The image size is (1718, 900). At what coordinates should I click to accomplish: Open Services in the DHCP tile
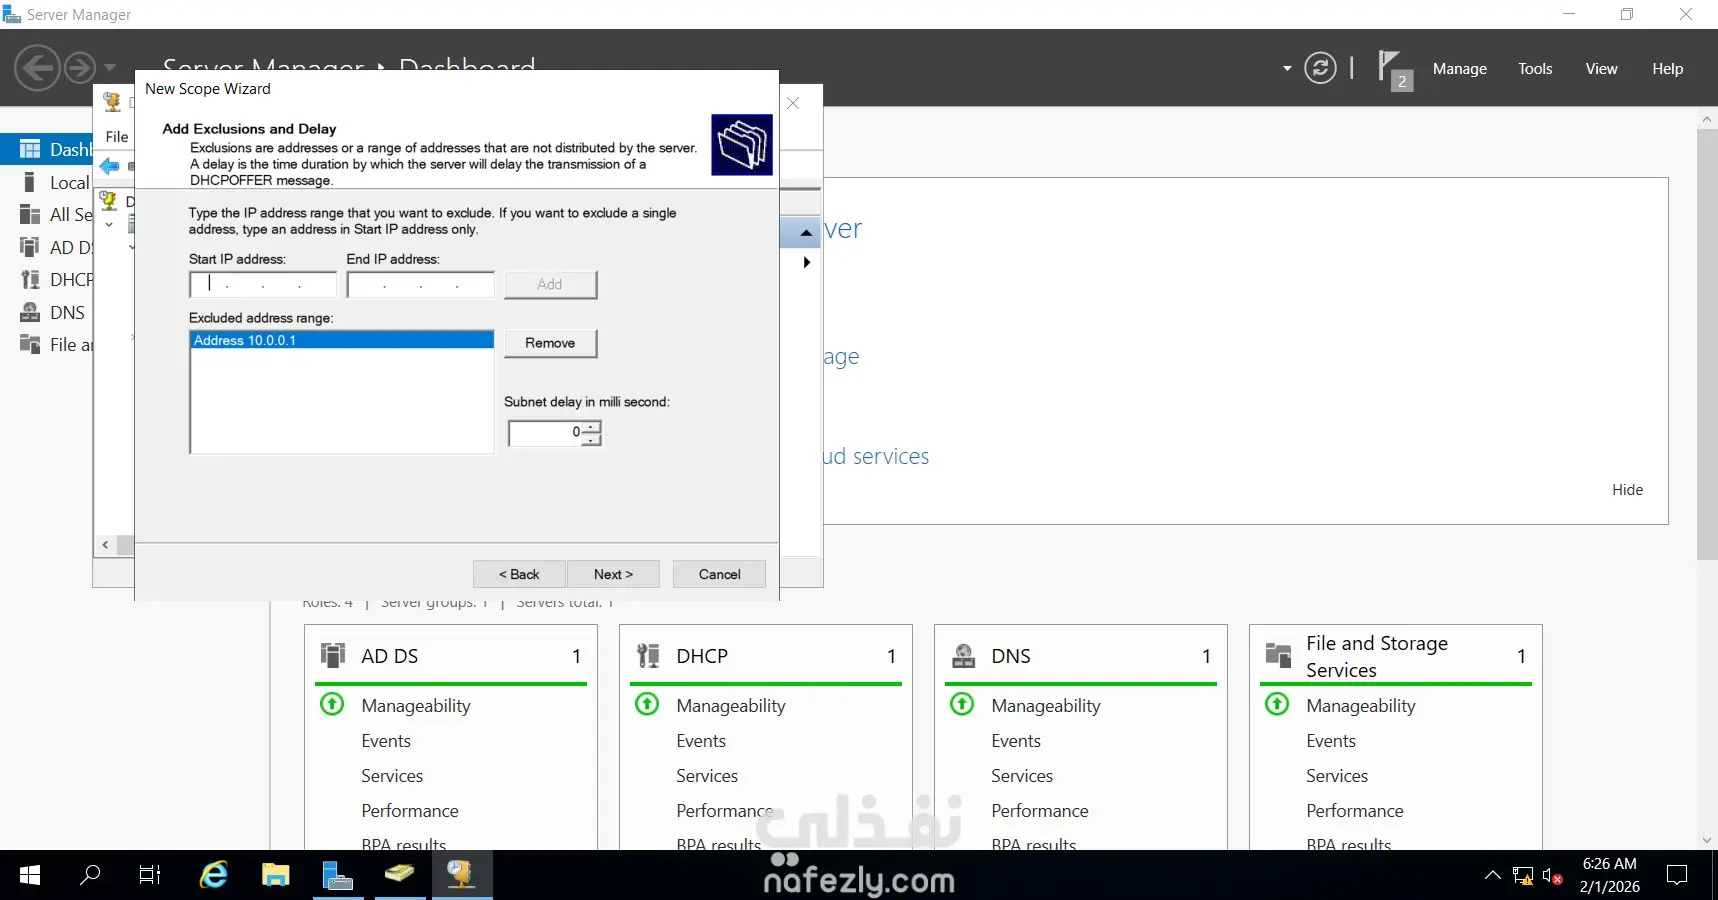707,776
